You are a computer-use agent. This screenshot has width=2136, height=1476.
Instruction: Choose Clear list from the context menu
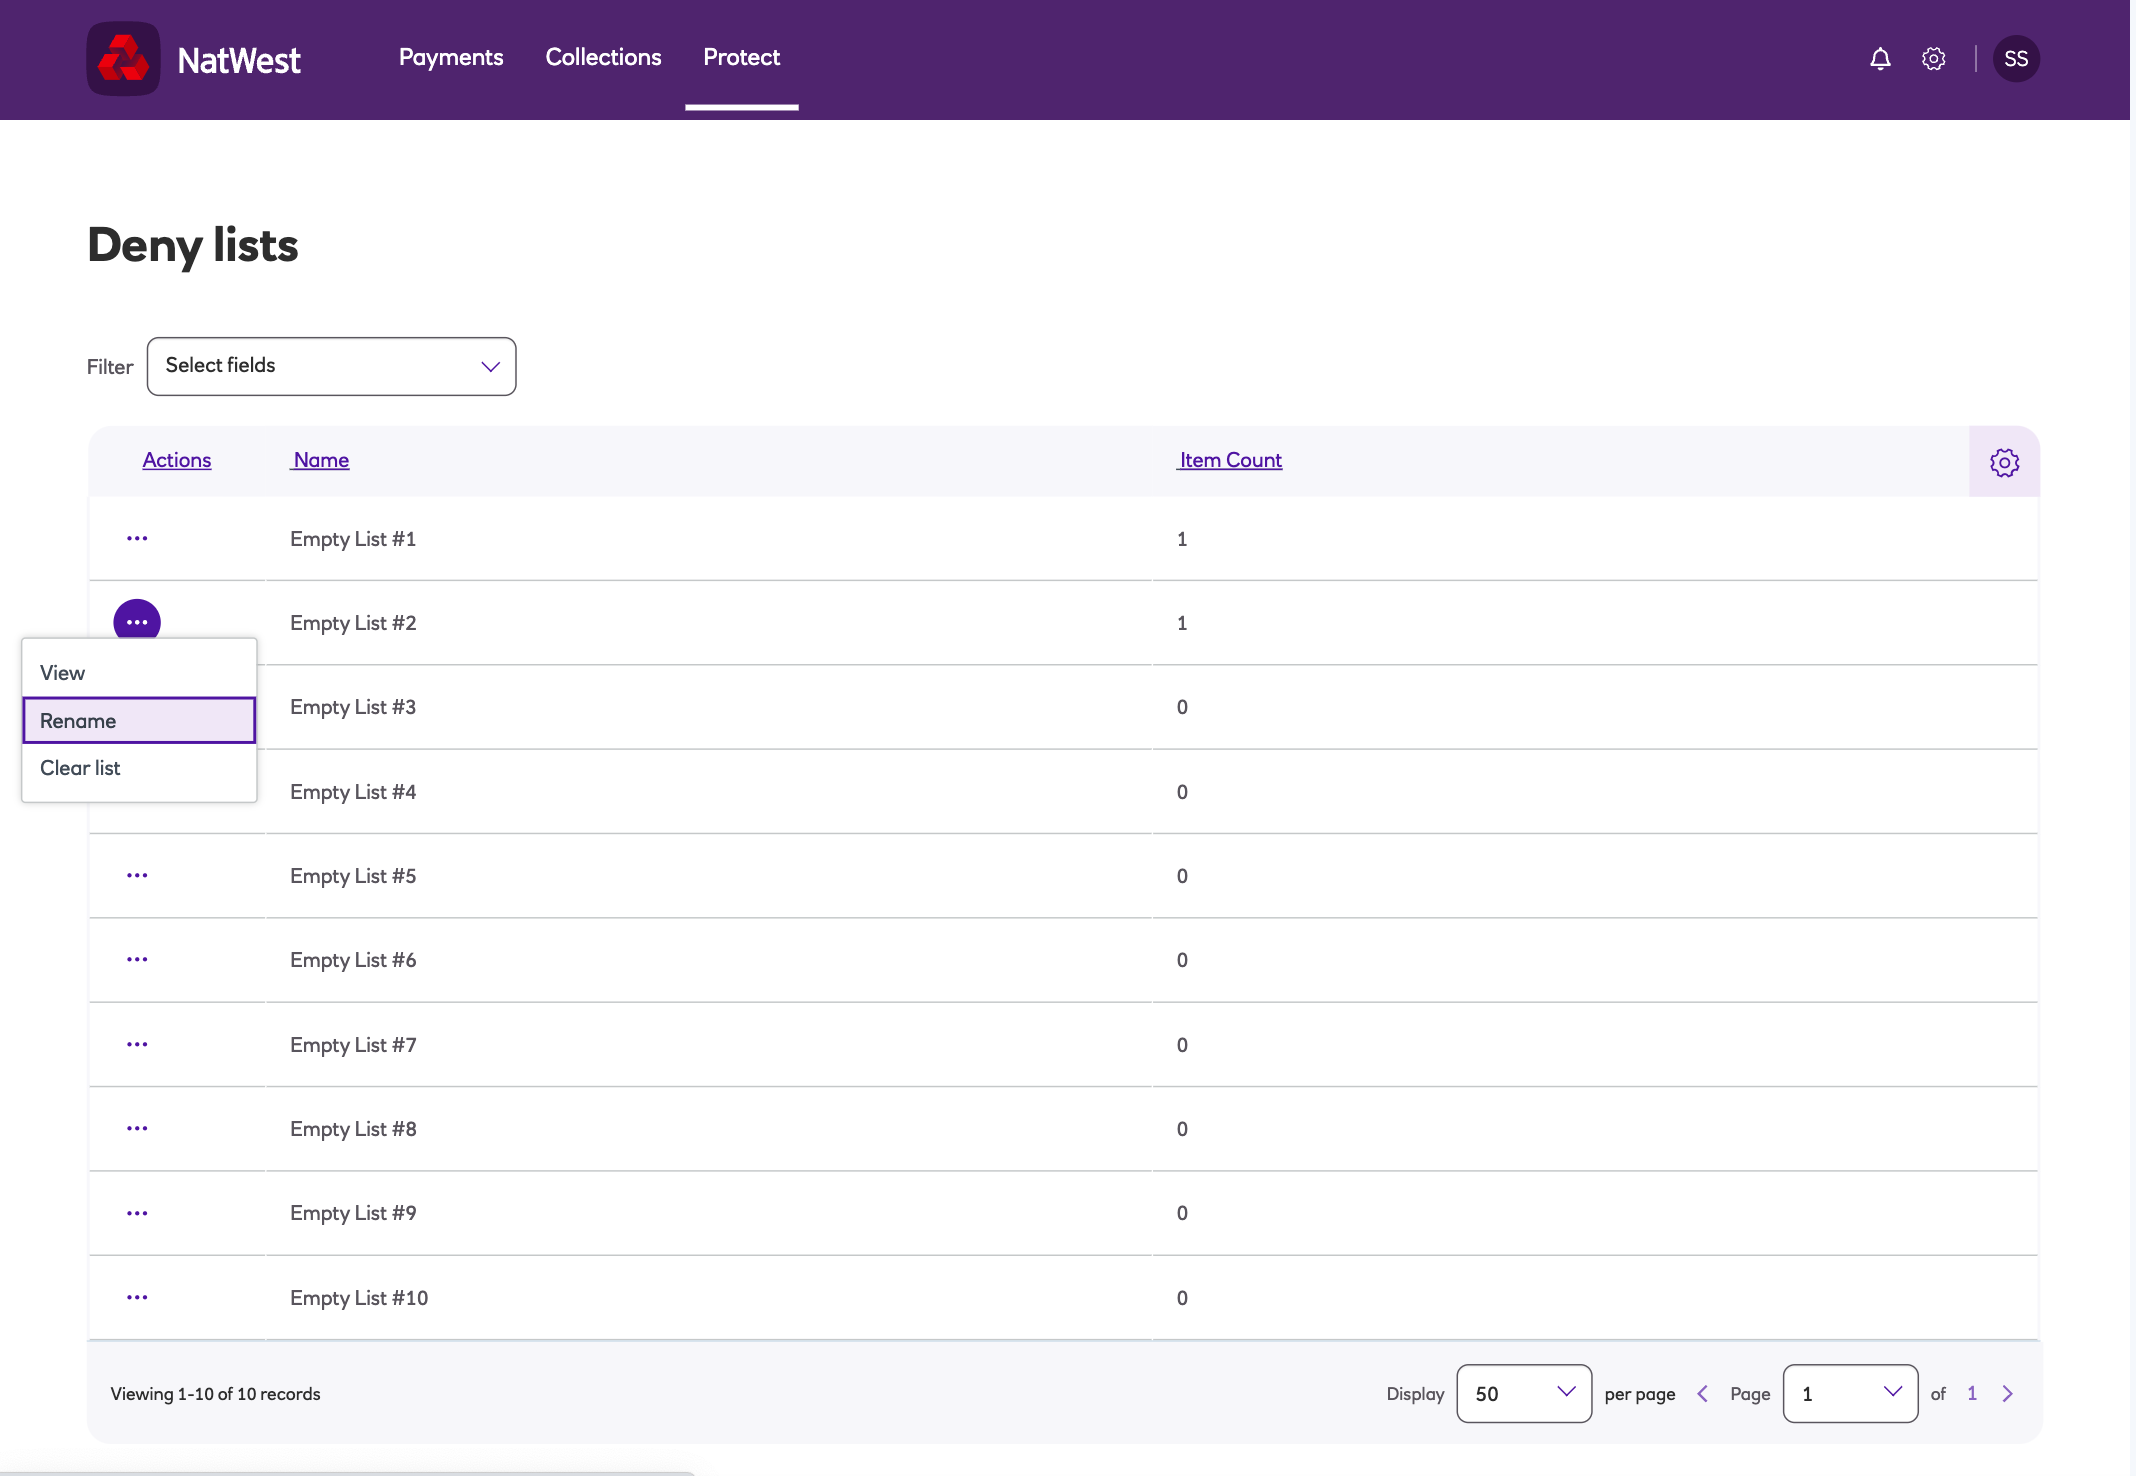pos(139,768)
